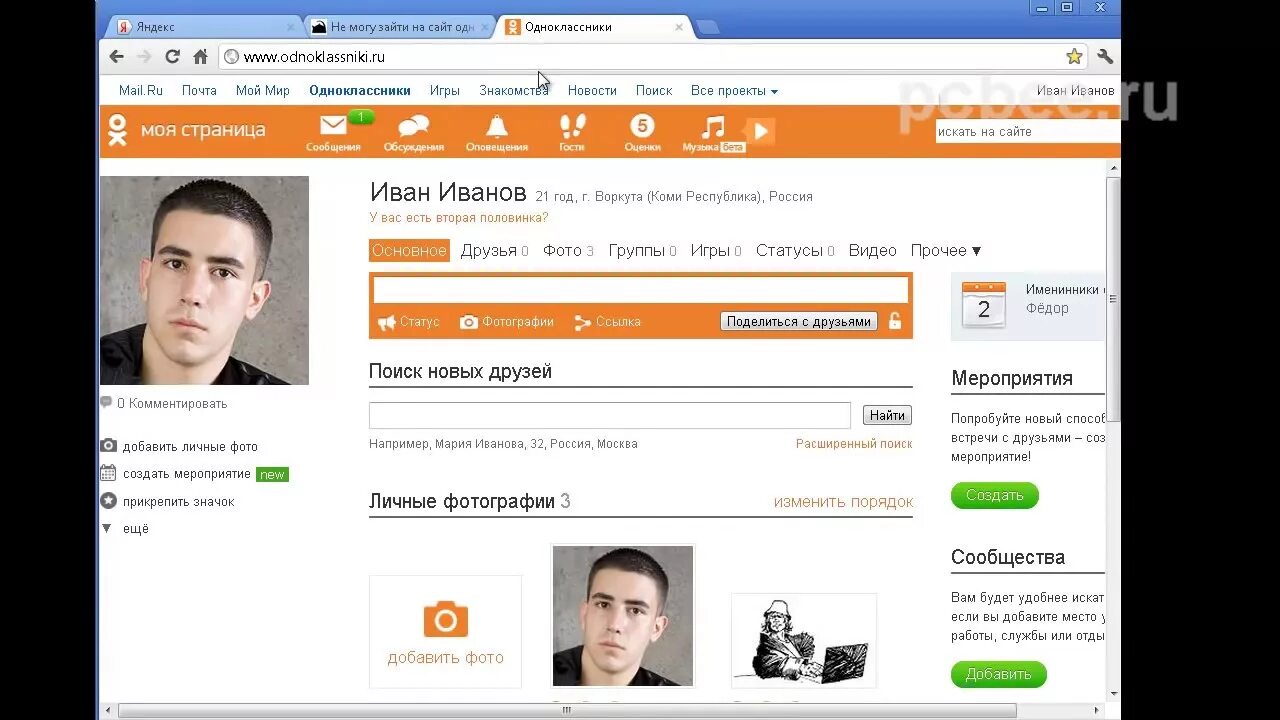Open Все проекты dropdown
Screen dimensions: 1280x720
click(x=734, y=90)
